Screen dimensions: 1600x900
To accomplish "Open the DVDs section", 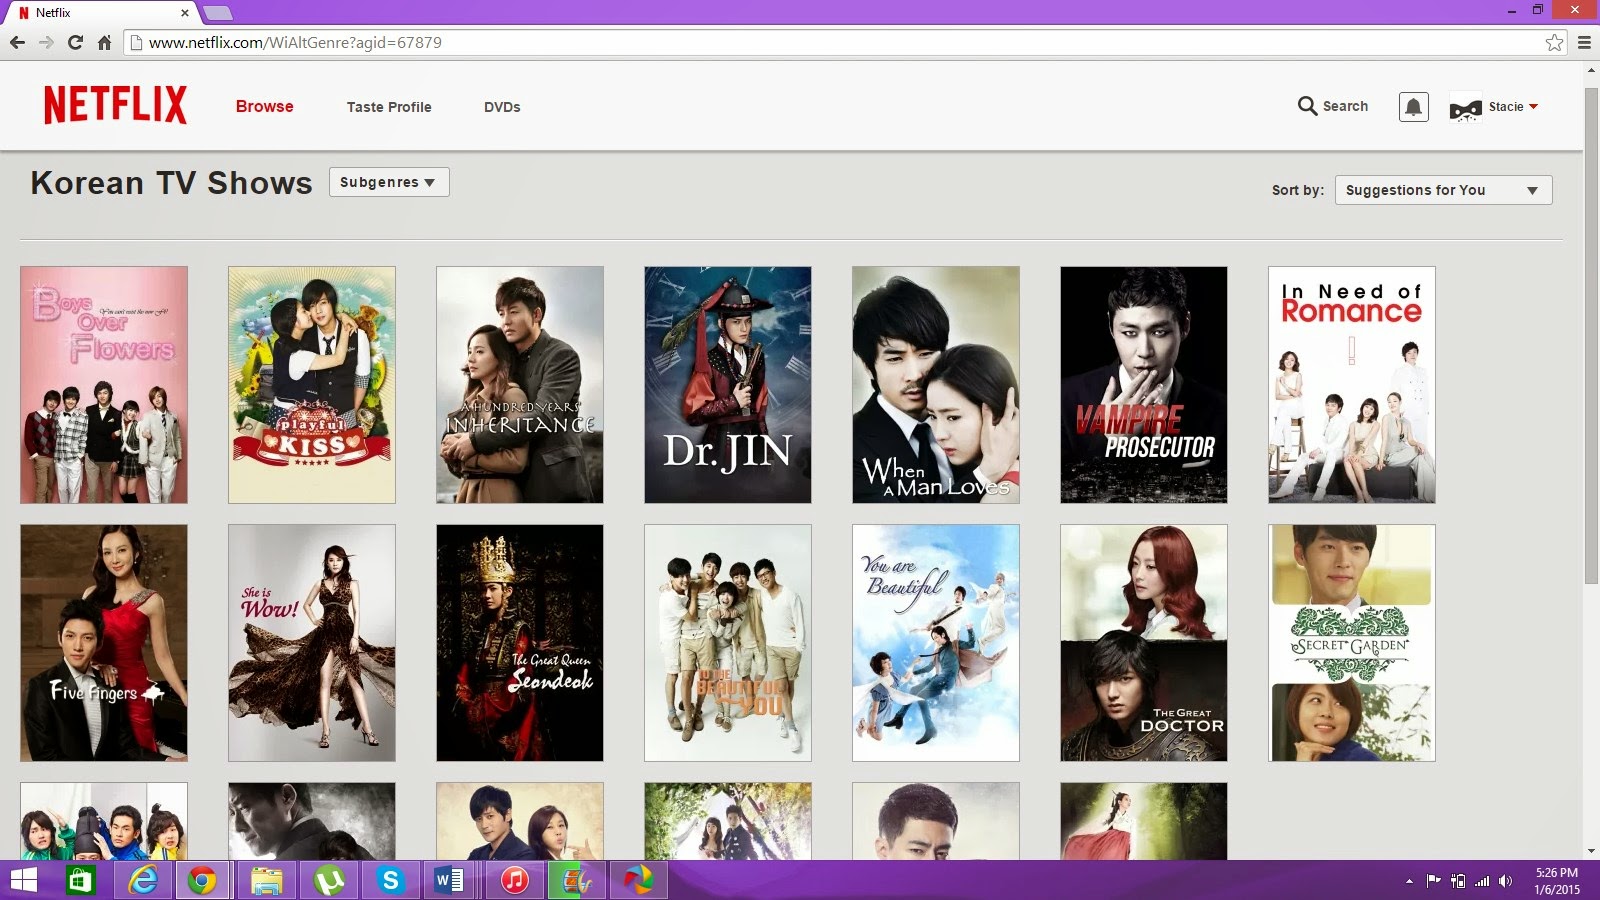I will point(502,107).
